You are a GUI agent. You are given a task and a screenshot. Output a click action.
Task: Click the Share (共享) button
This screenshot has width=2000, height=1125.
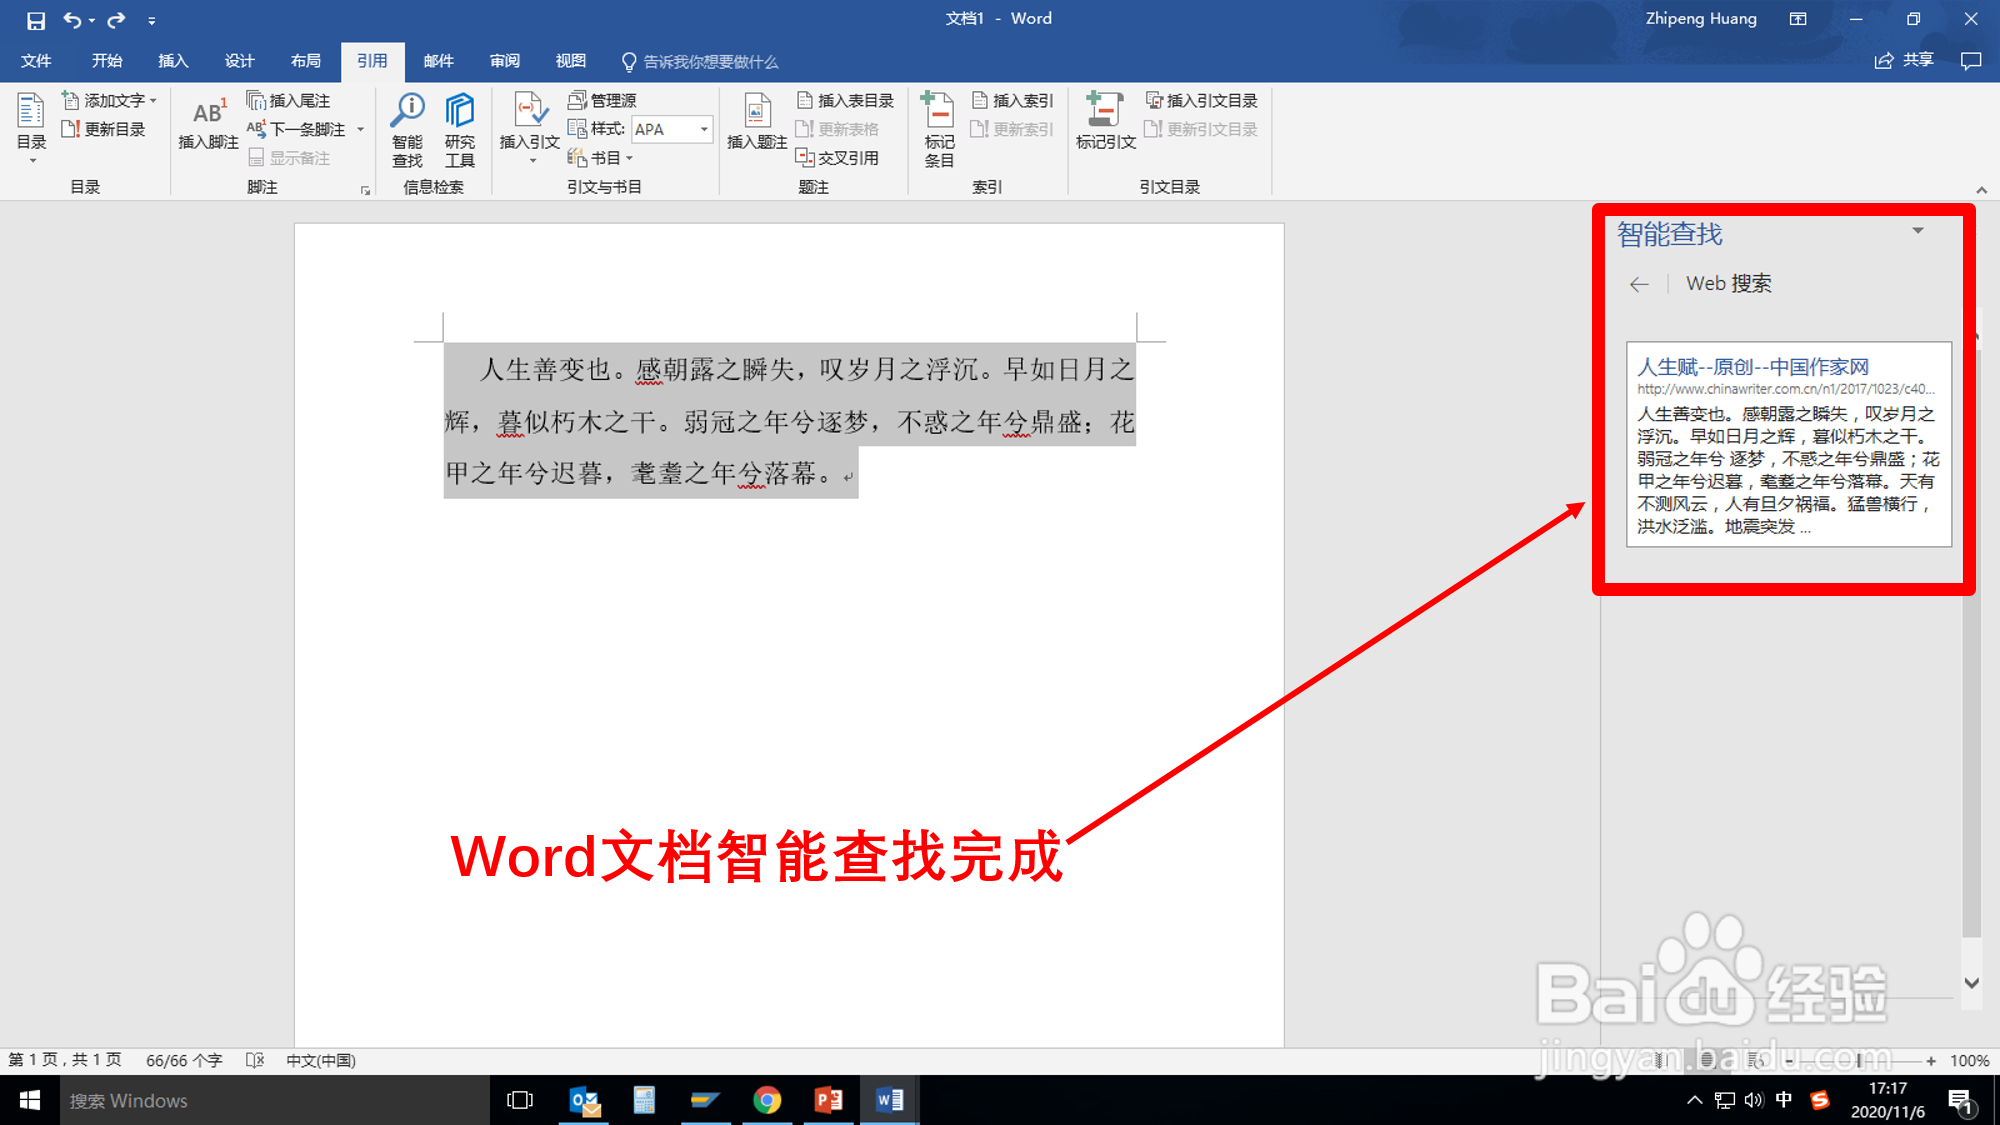[1904, 61]
